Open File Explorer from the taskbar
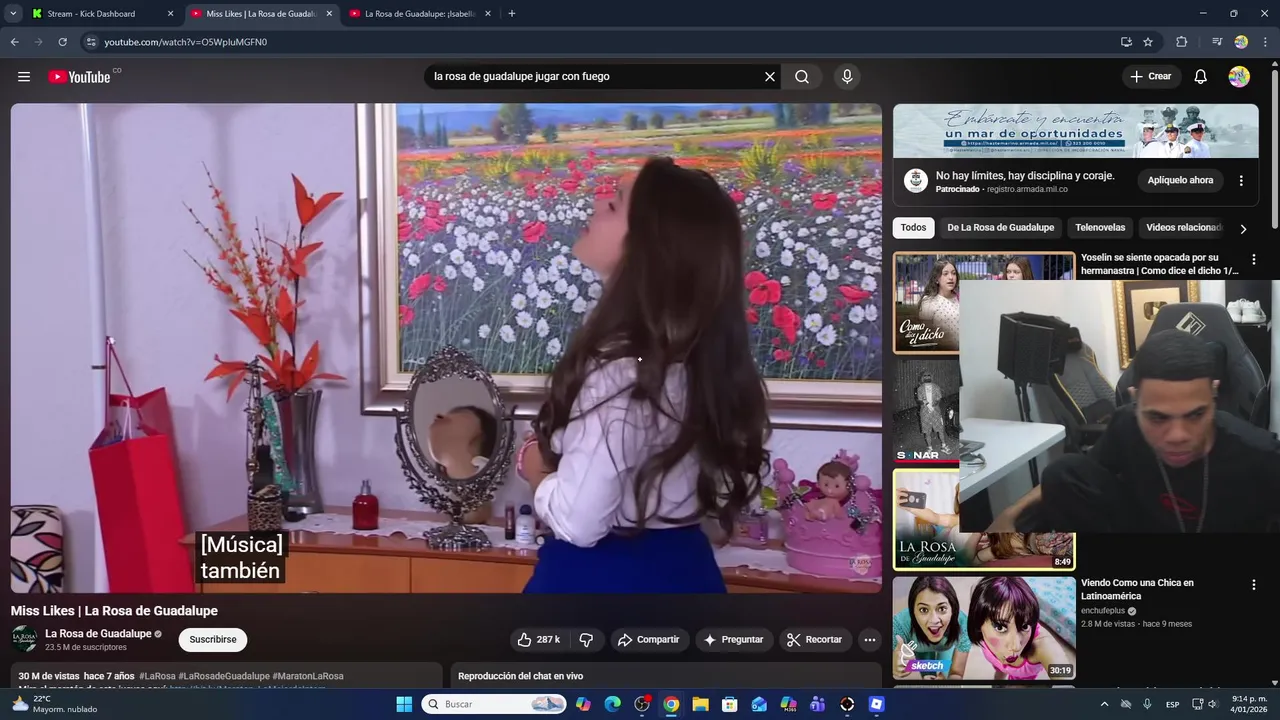 click(700, 705)
